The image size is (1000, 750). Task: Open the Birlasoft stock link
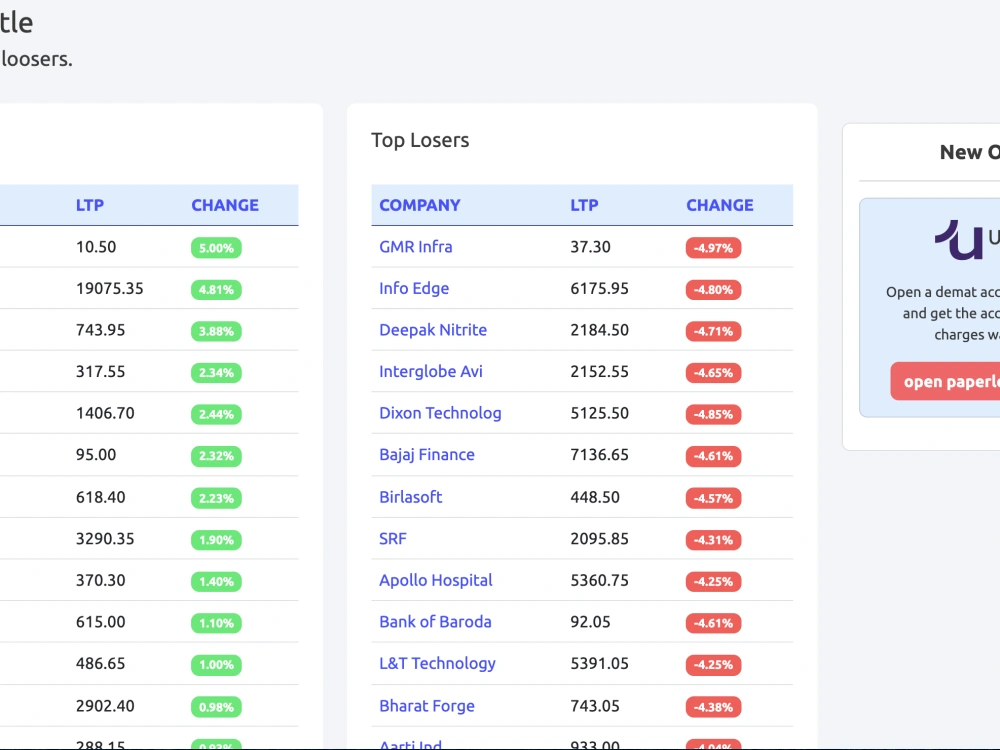411,497
